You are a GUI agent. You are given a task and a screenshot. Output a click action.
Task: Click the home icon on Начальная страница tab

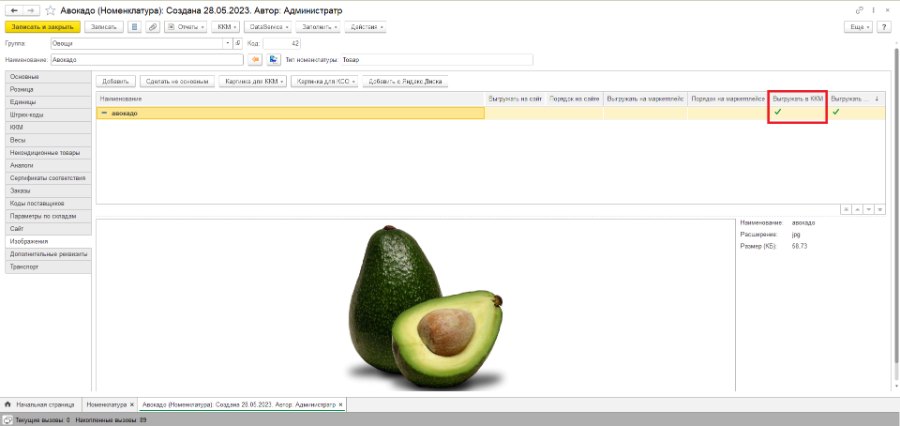click(8, 404)
